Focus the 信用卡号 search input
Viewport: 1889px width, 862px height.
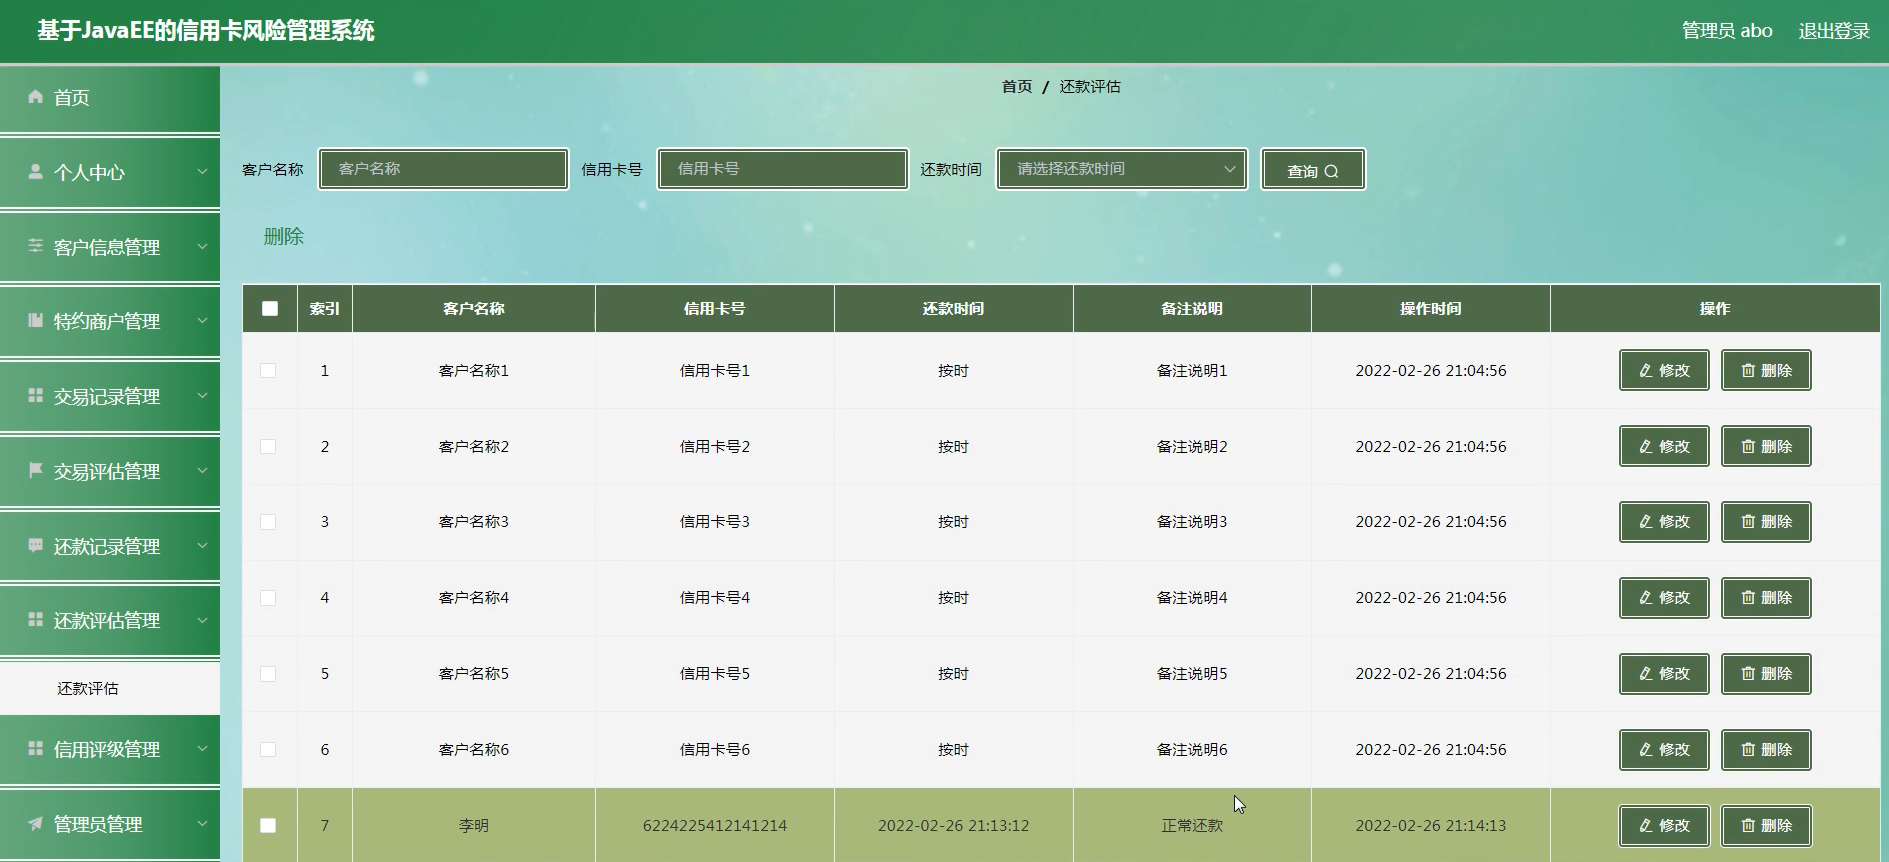click(x=783, y=169)
